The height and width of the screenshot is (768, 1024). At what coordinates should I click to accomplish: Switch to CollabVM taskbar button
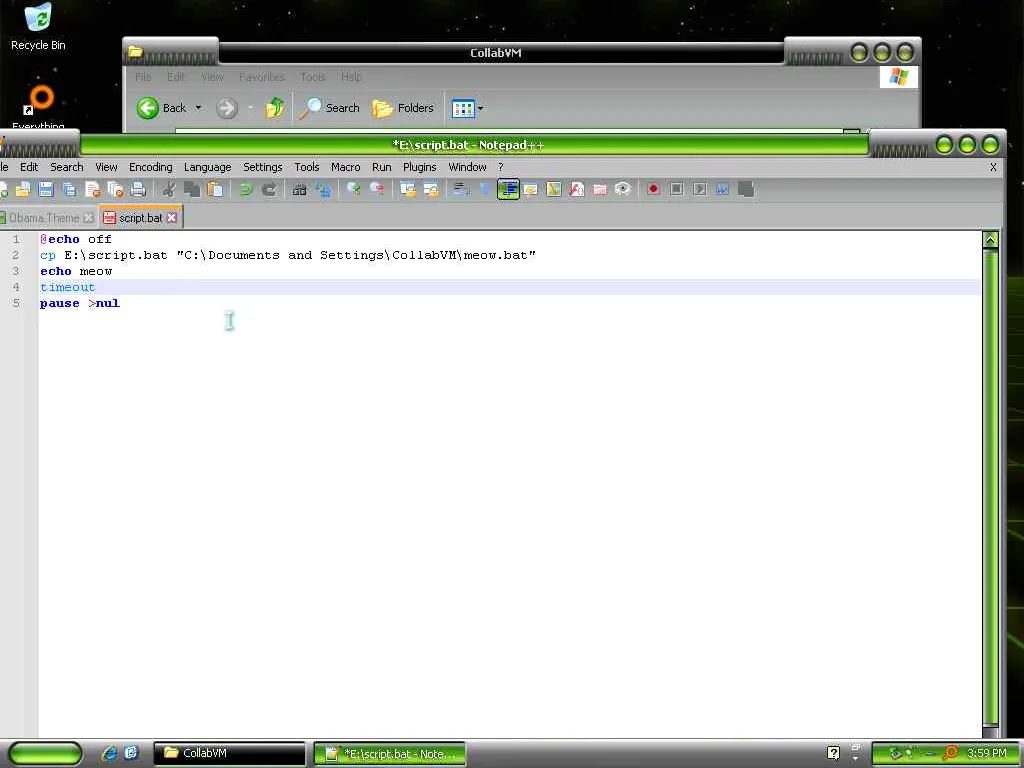click(229, 753)
